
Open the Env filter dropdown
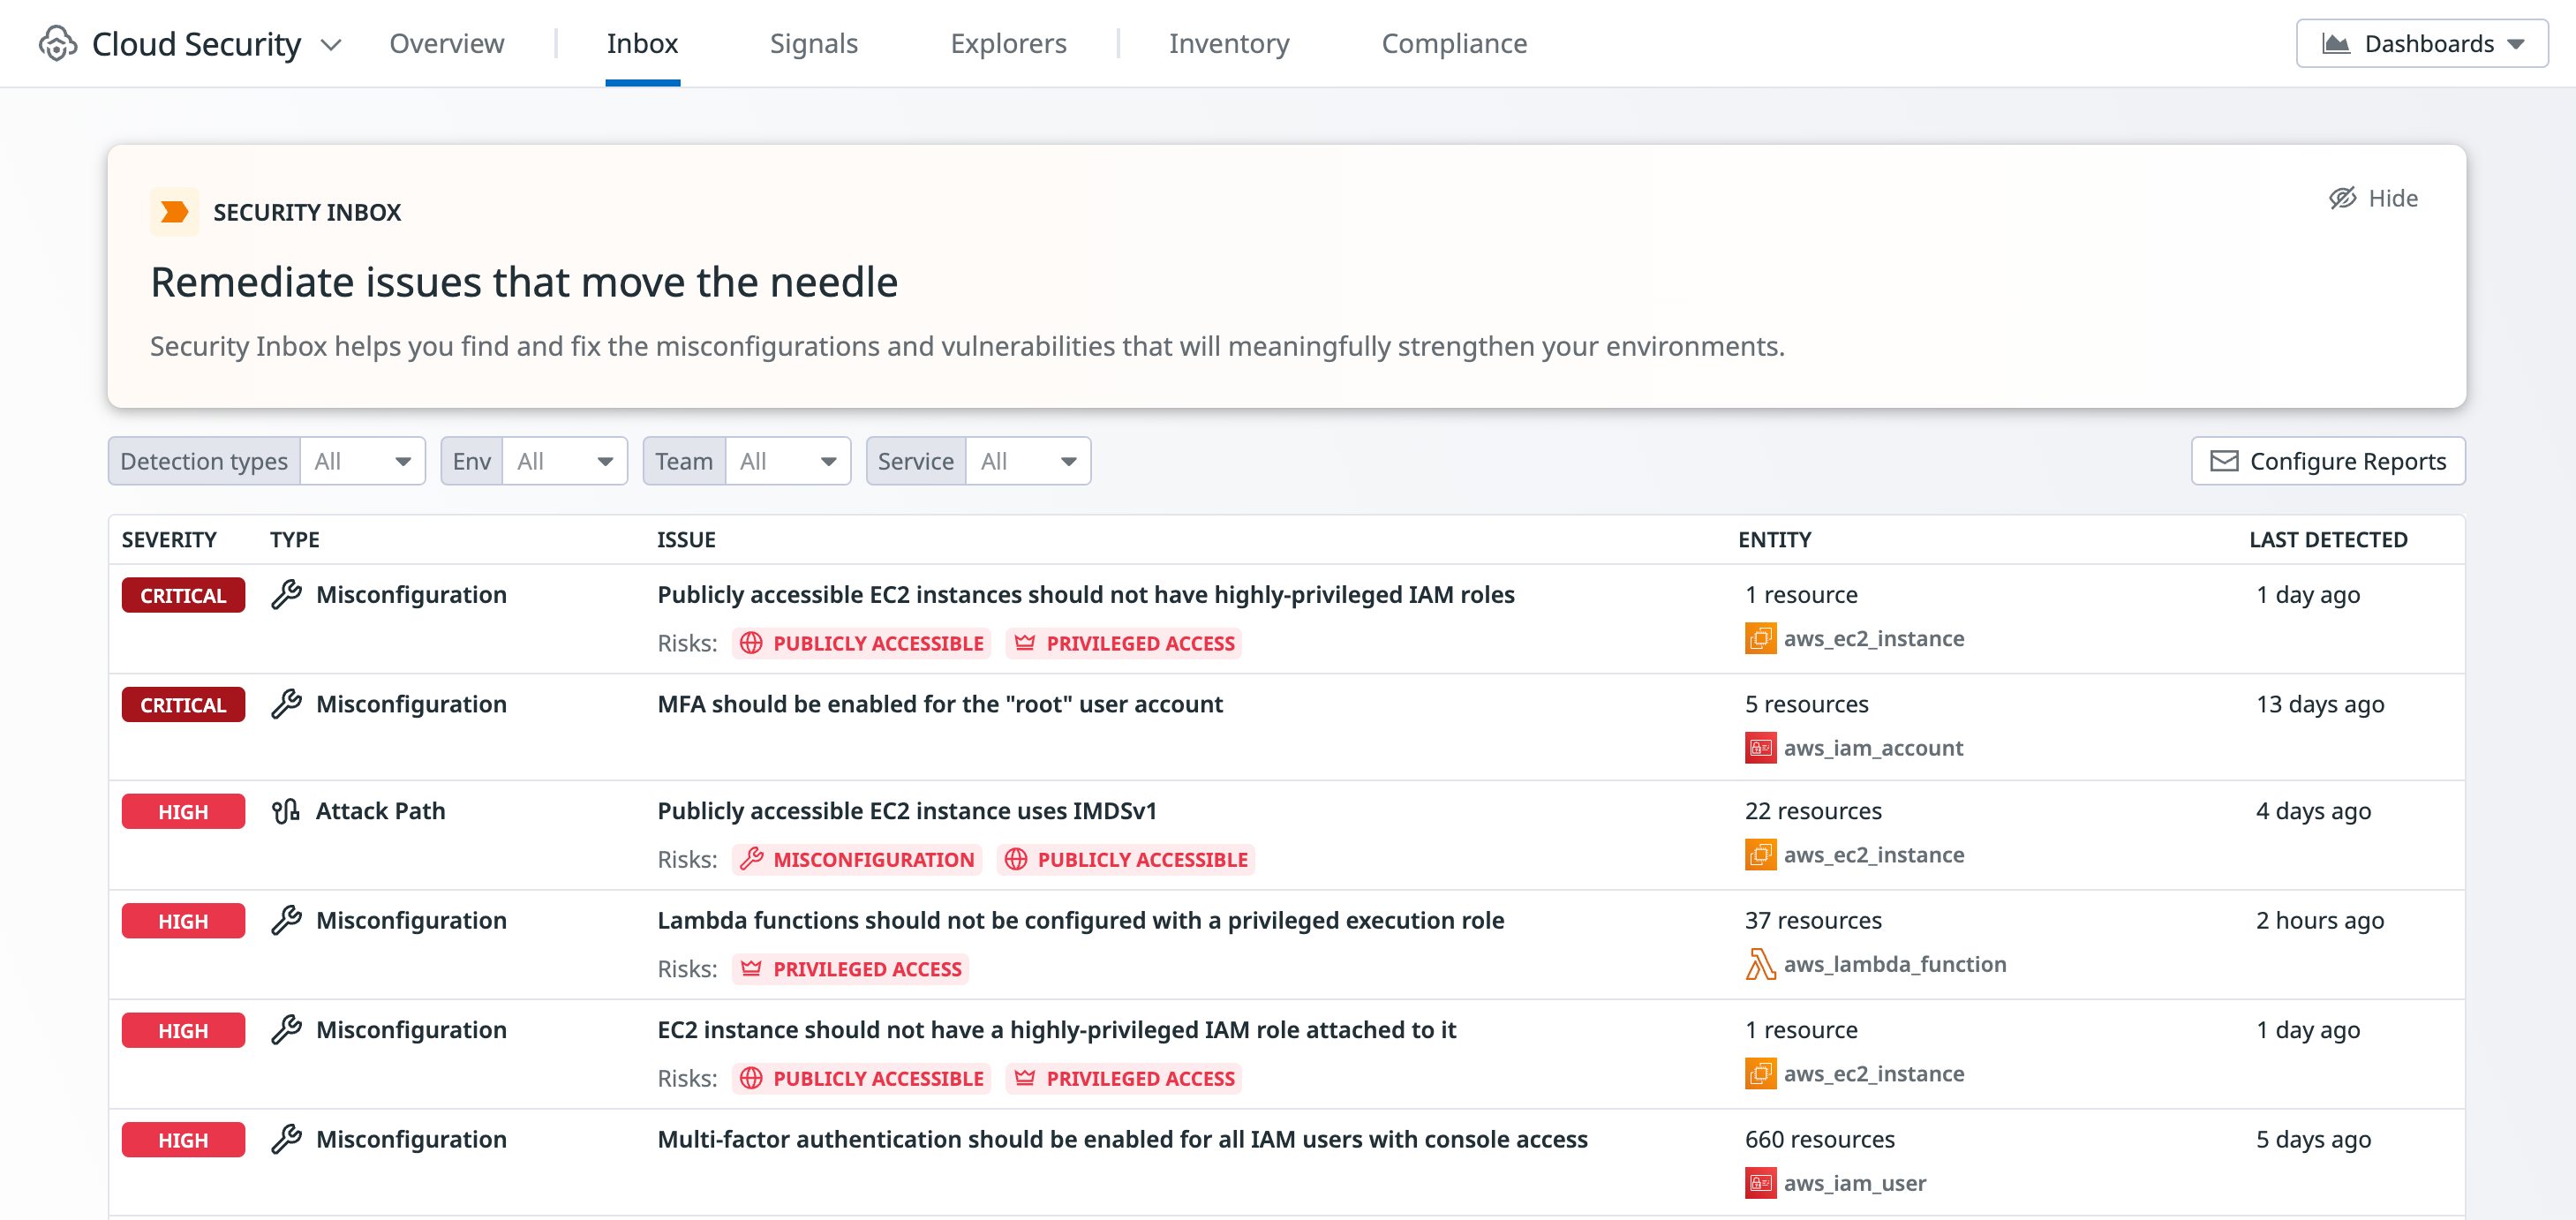click(x=564, y=461)
